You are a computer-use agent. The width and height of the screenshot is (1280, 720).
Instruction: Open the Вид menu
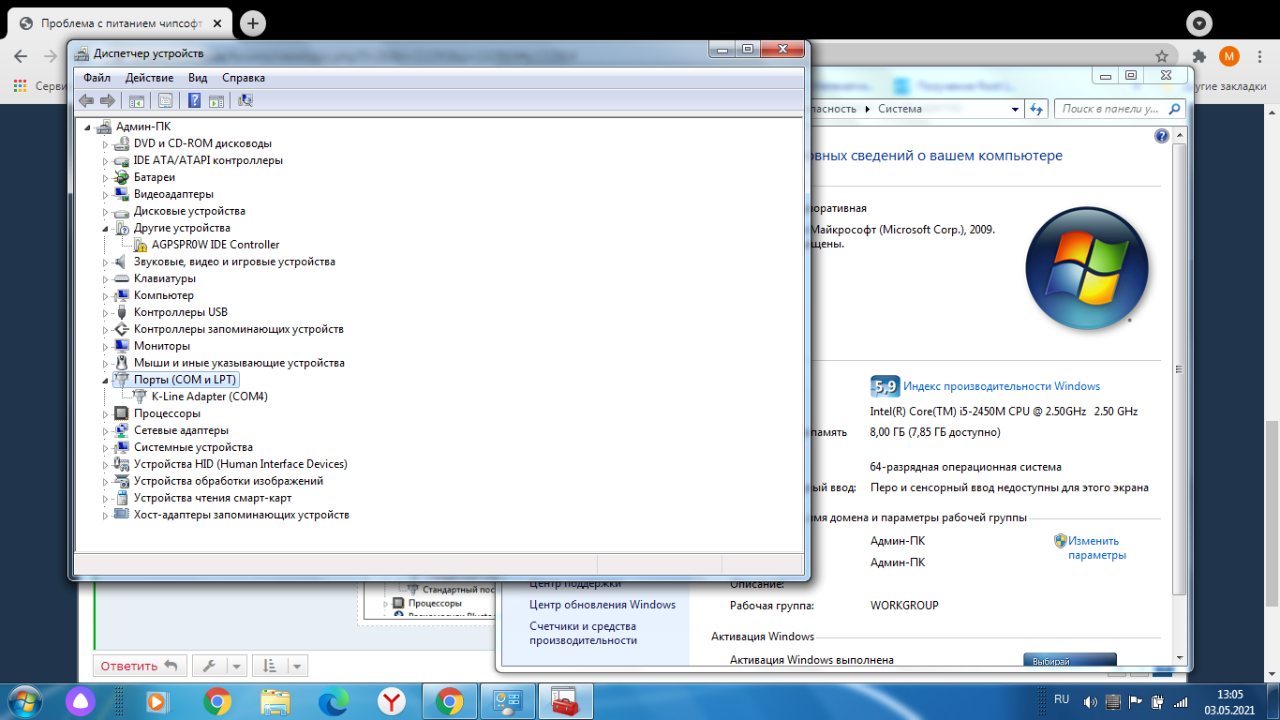tap(198, 78)
